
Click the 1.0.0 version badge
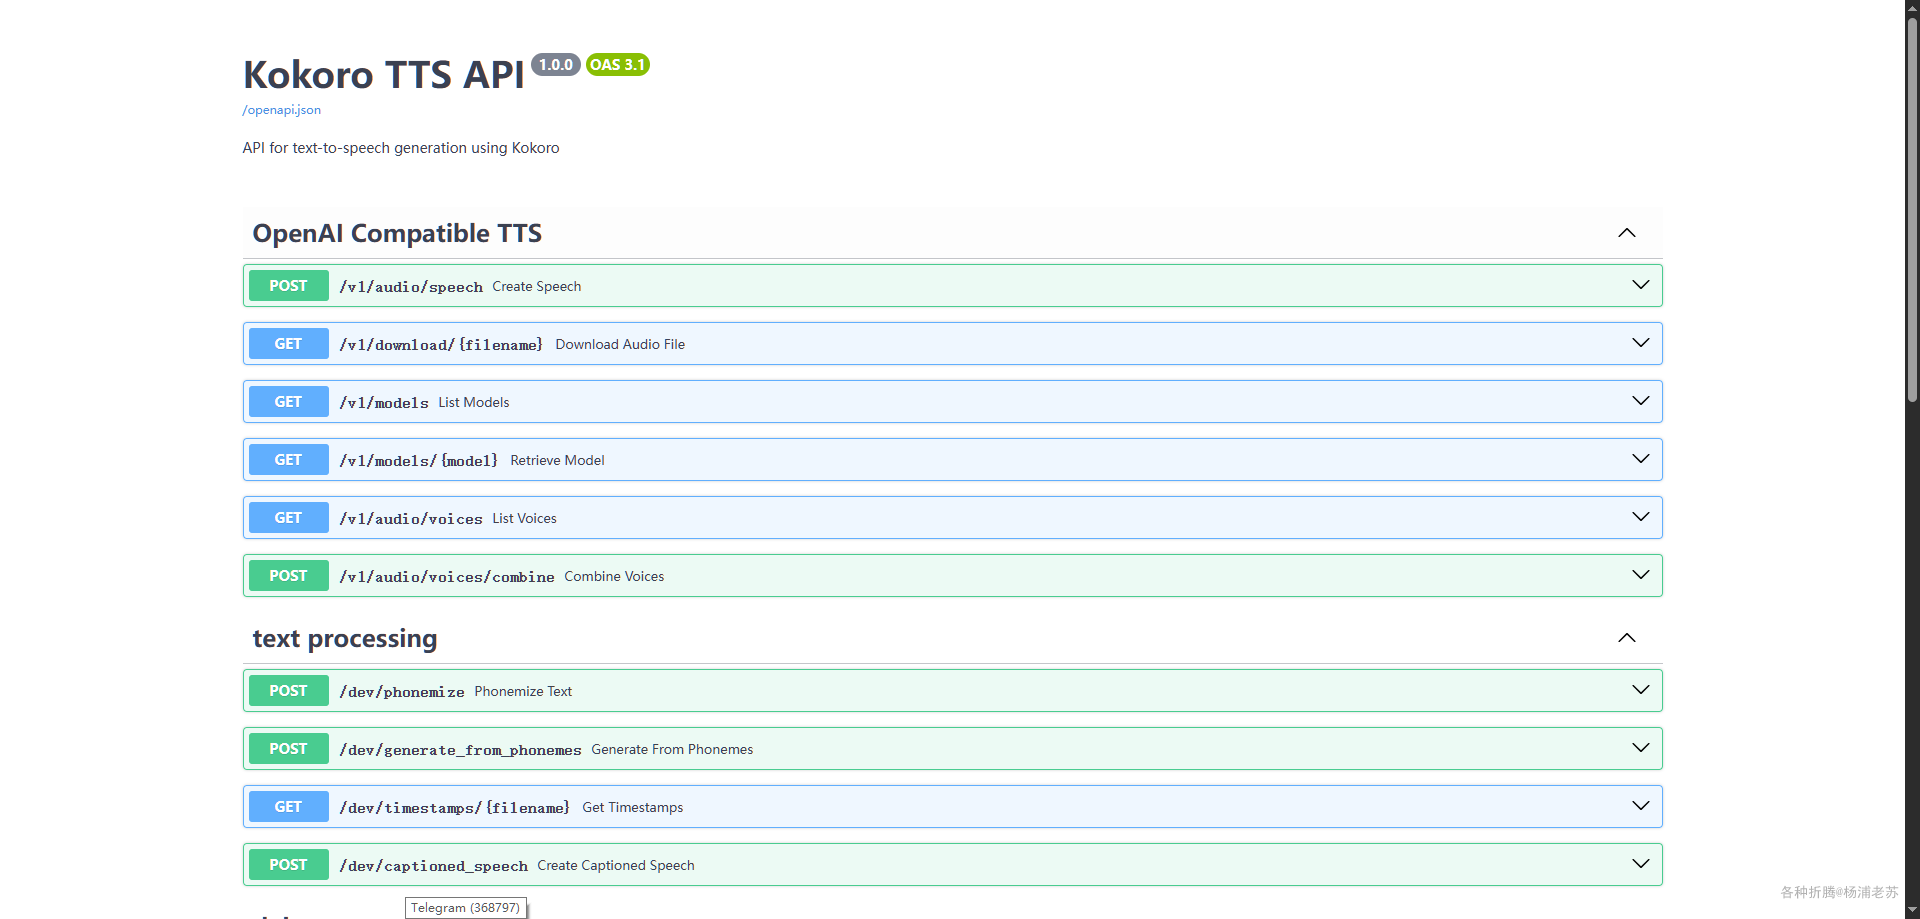click(556, 65)
